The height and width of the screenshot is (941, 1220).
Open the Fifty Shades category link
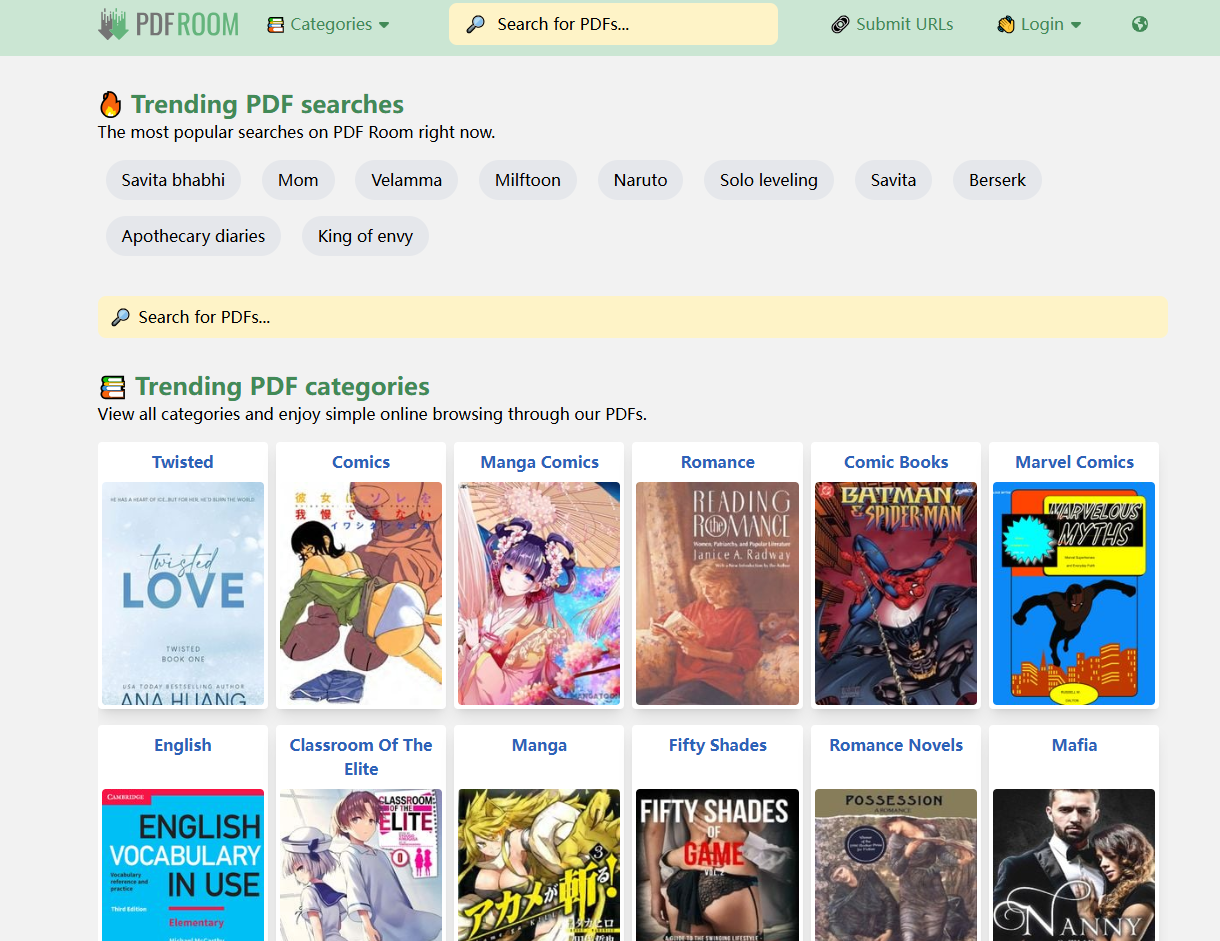[718, 745]
